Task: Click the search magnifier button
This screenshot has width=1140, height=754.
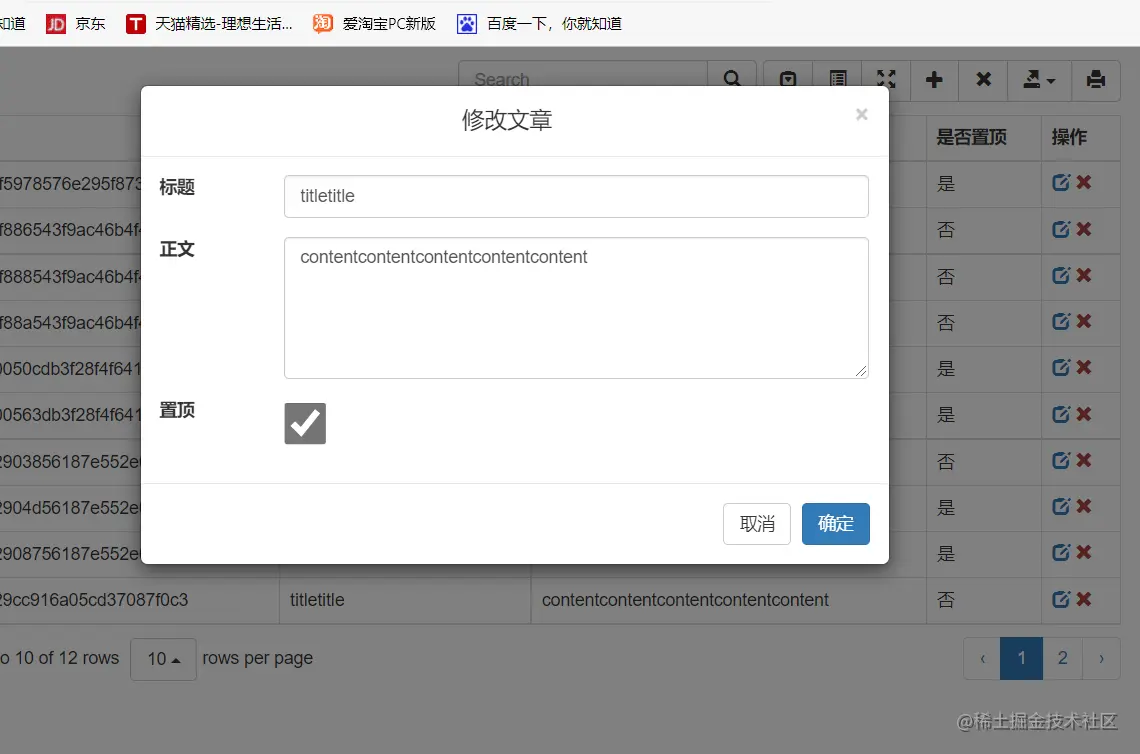Action: (x=731, y=79)
